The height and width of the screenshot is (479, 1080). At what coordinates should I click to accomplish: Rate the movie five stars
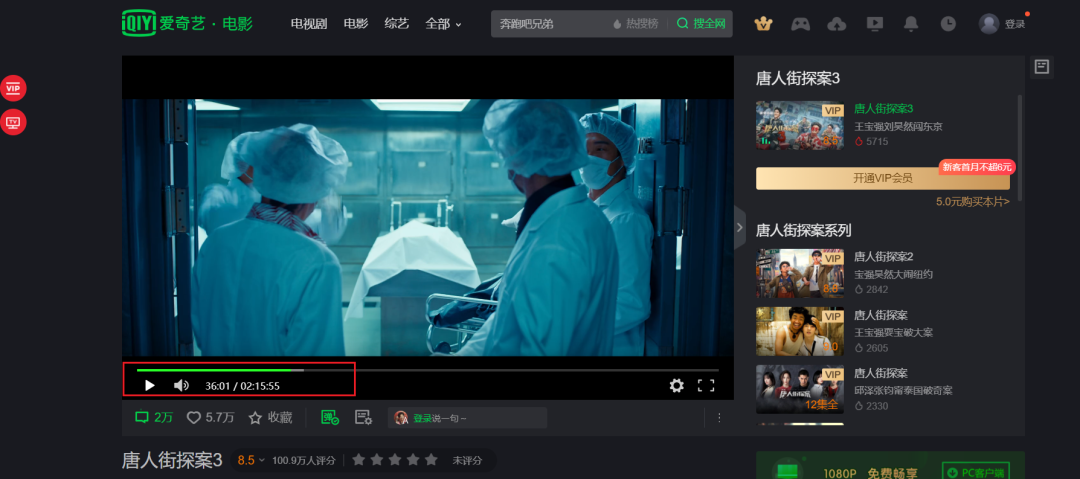431,460
